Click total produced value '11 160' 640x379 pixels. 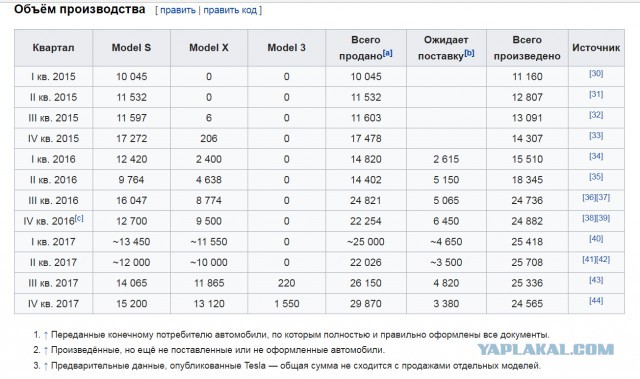[527, 77]
